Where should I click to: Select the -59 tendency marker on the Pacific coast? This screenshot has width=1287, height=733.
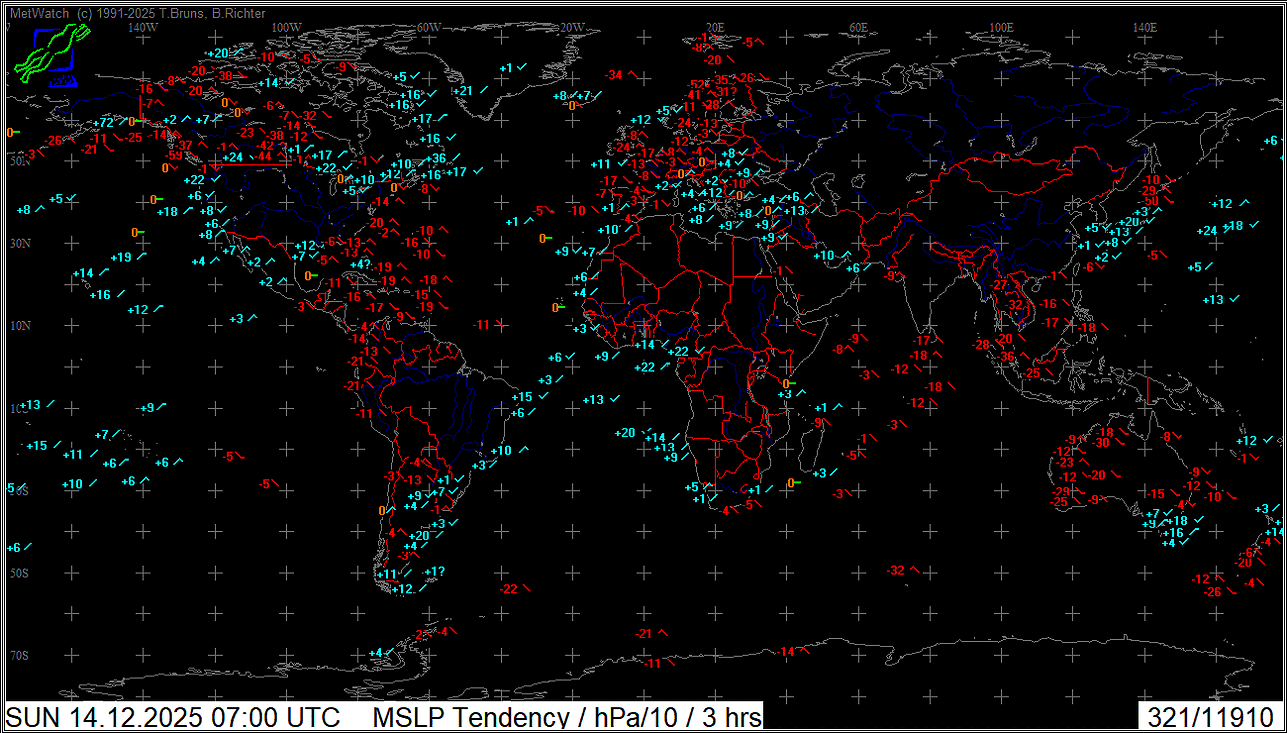tap(174, 155)
